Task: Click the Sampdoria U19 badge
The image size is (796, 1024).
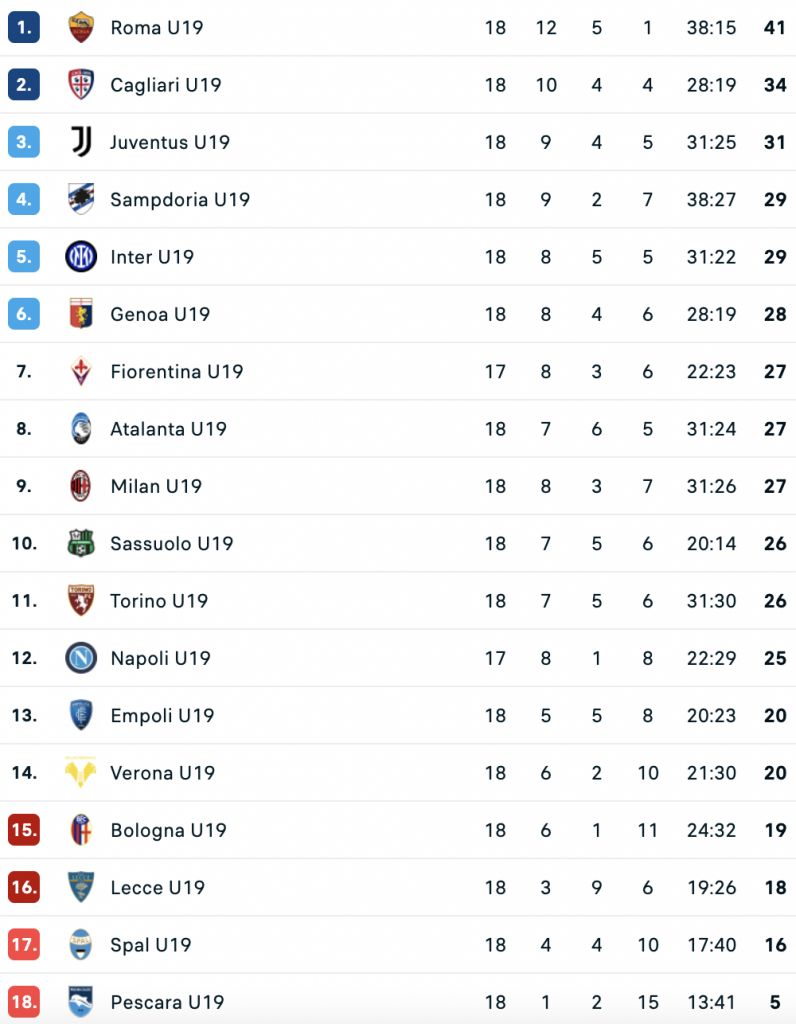Action: click(81, 199)
